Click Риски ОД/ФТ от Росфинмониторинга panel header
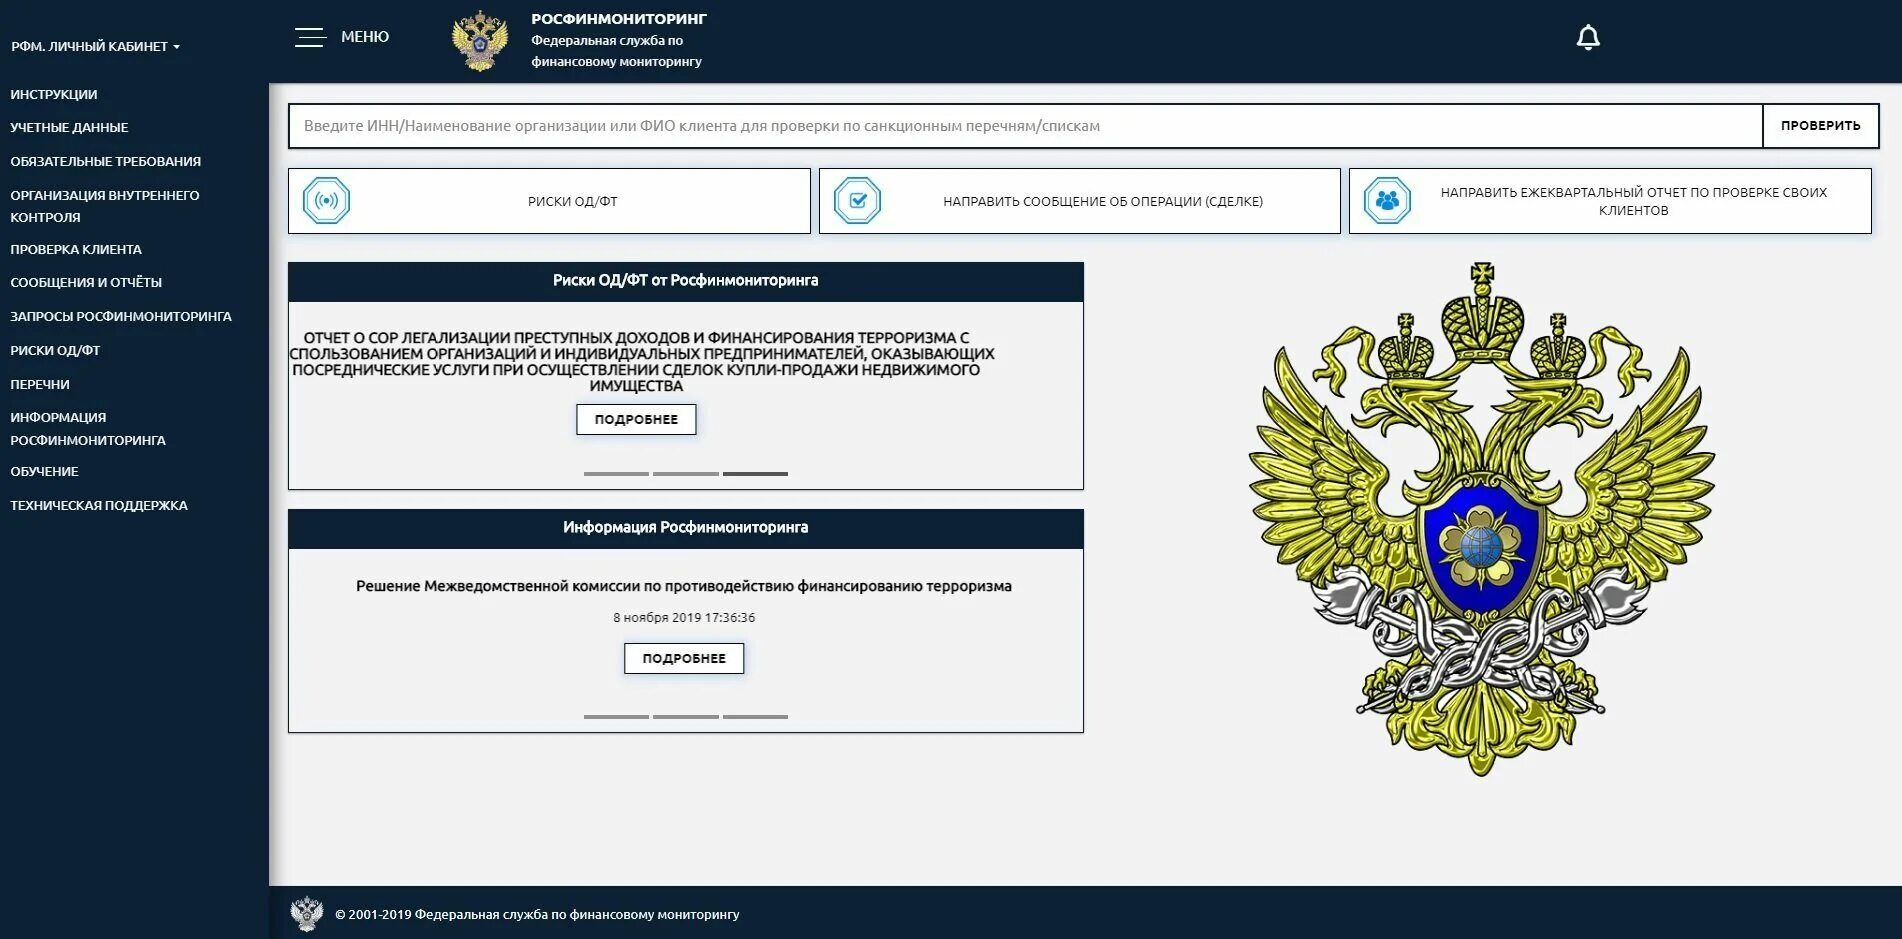The height and width of the screenshot is (939, 1902). pyautogui.click(x=686, y=281)
